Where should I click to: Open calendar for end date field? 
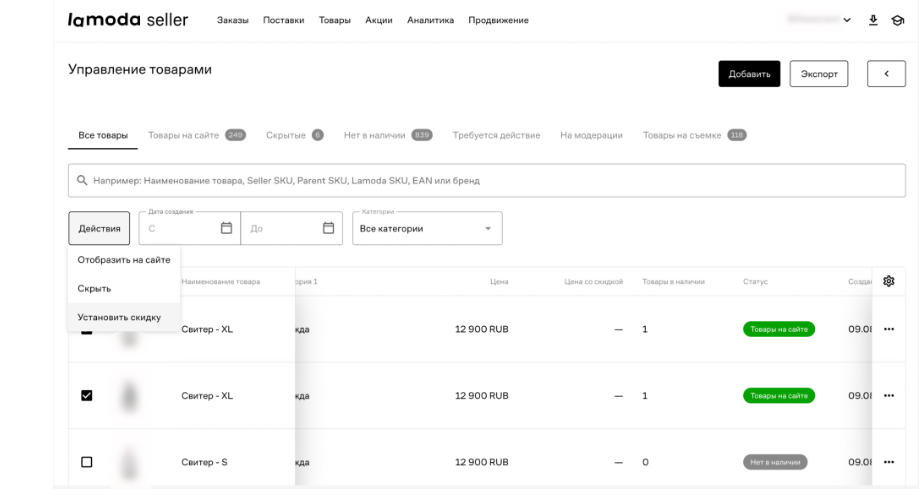point(328,228)
